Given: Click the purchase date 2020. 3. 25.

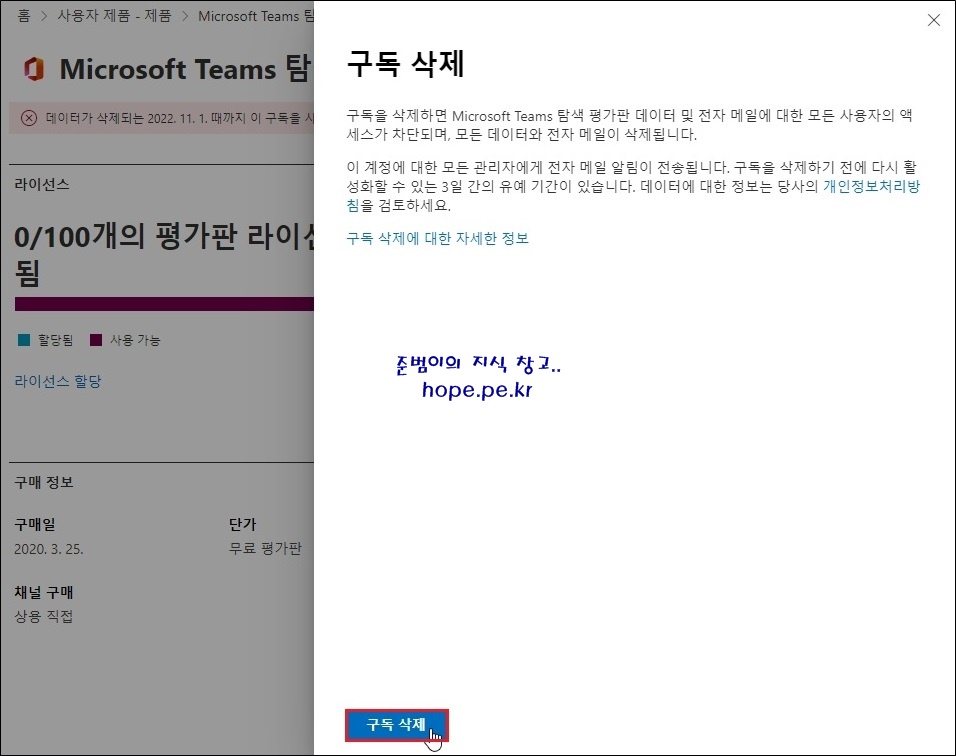Looking at the screenshot, I should click(49, 549).
